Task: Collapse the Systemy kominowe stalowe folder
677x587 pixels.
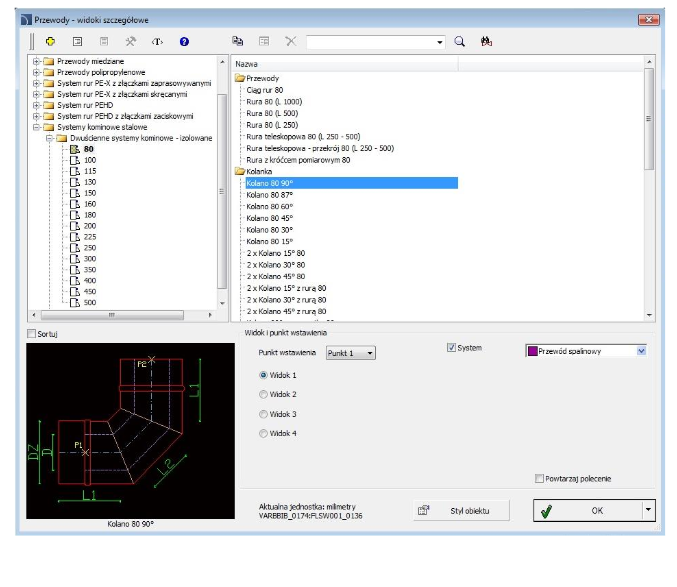Action: [36, 127]
